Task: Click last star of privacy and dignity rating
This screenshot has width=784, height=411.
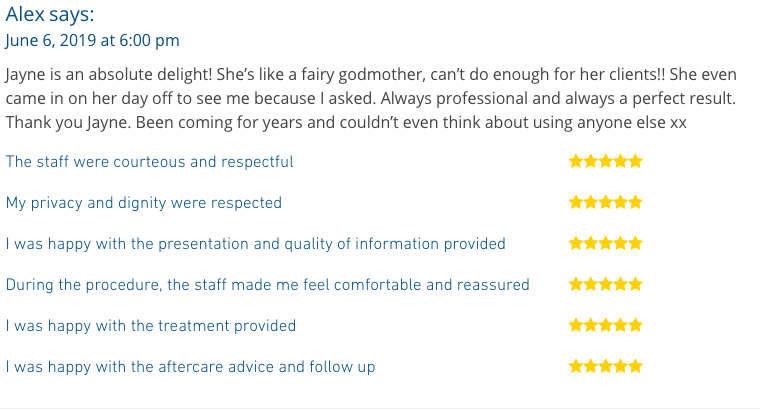Action: pyautogui.click(x=636, y=202)
